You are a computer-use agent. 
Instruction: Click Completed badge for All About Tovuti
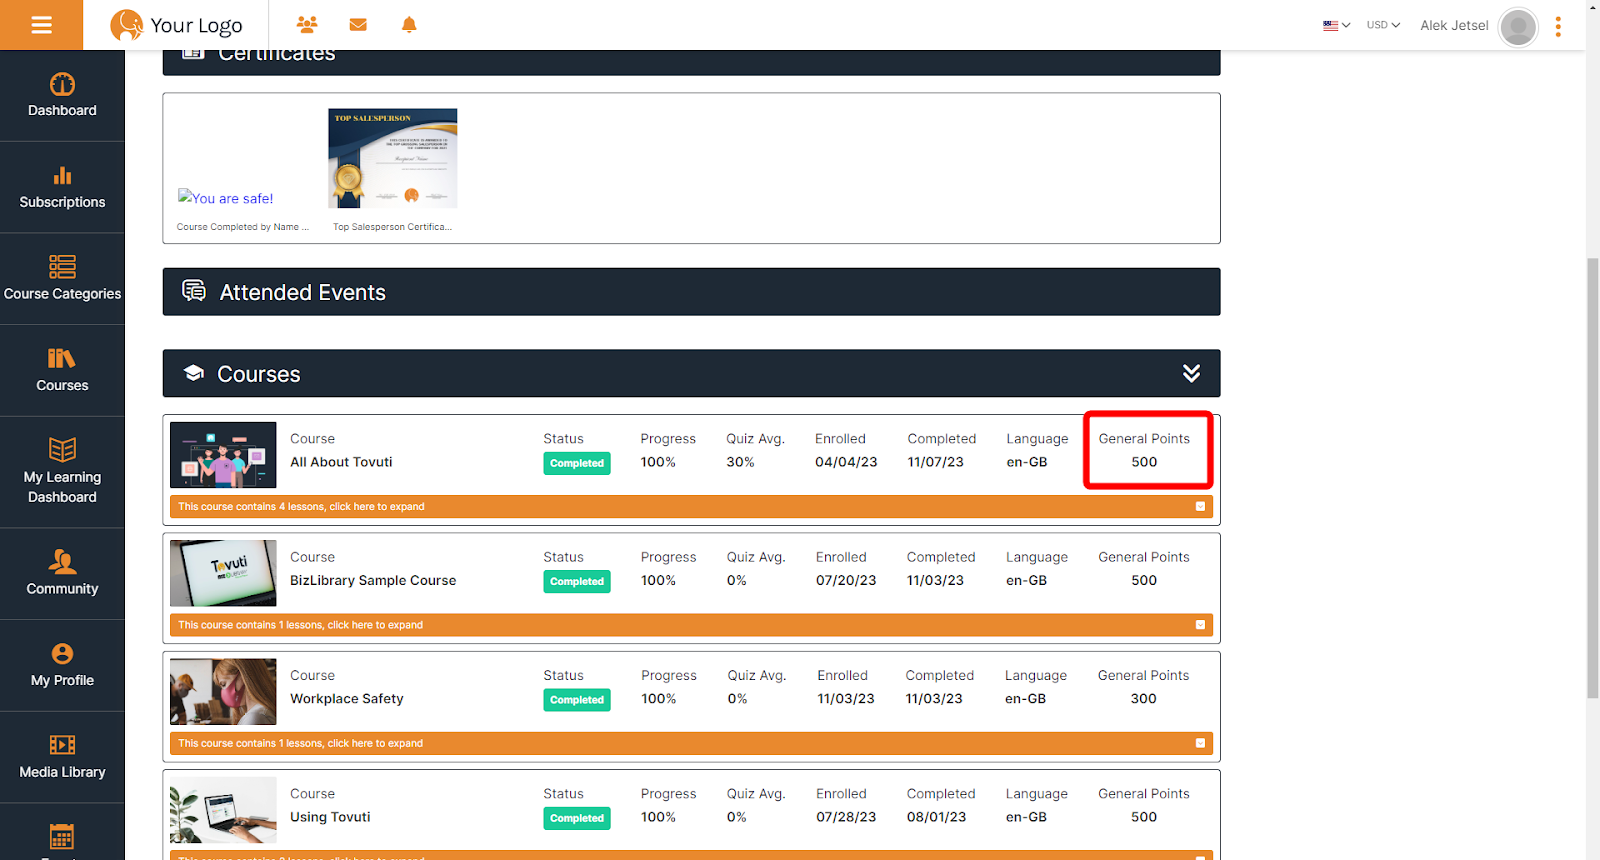click(x=577, y=463)
